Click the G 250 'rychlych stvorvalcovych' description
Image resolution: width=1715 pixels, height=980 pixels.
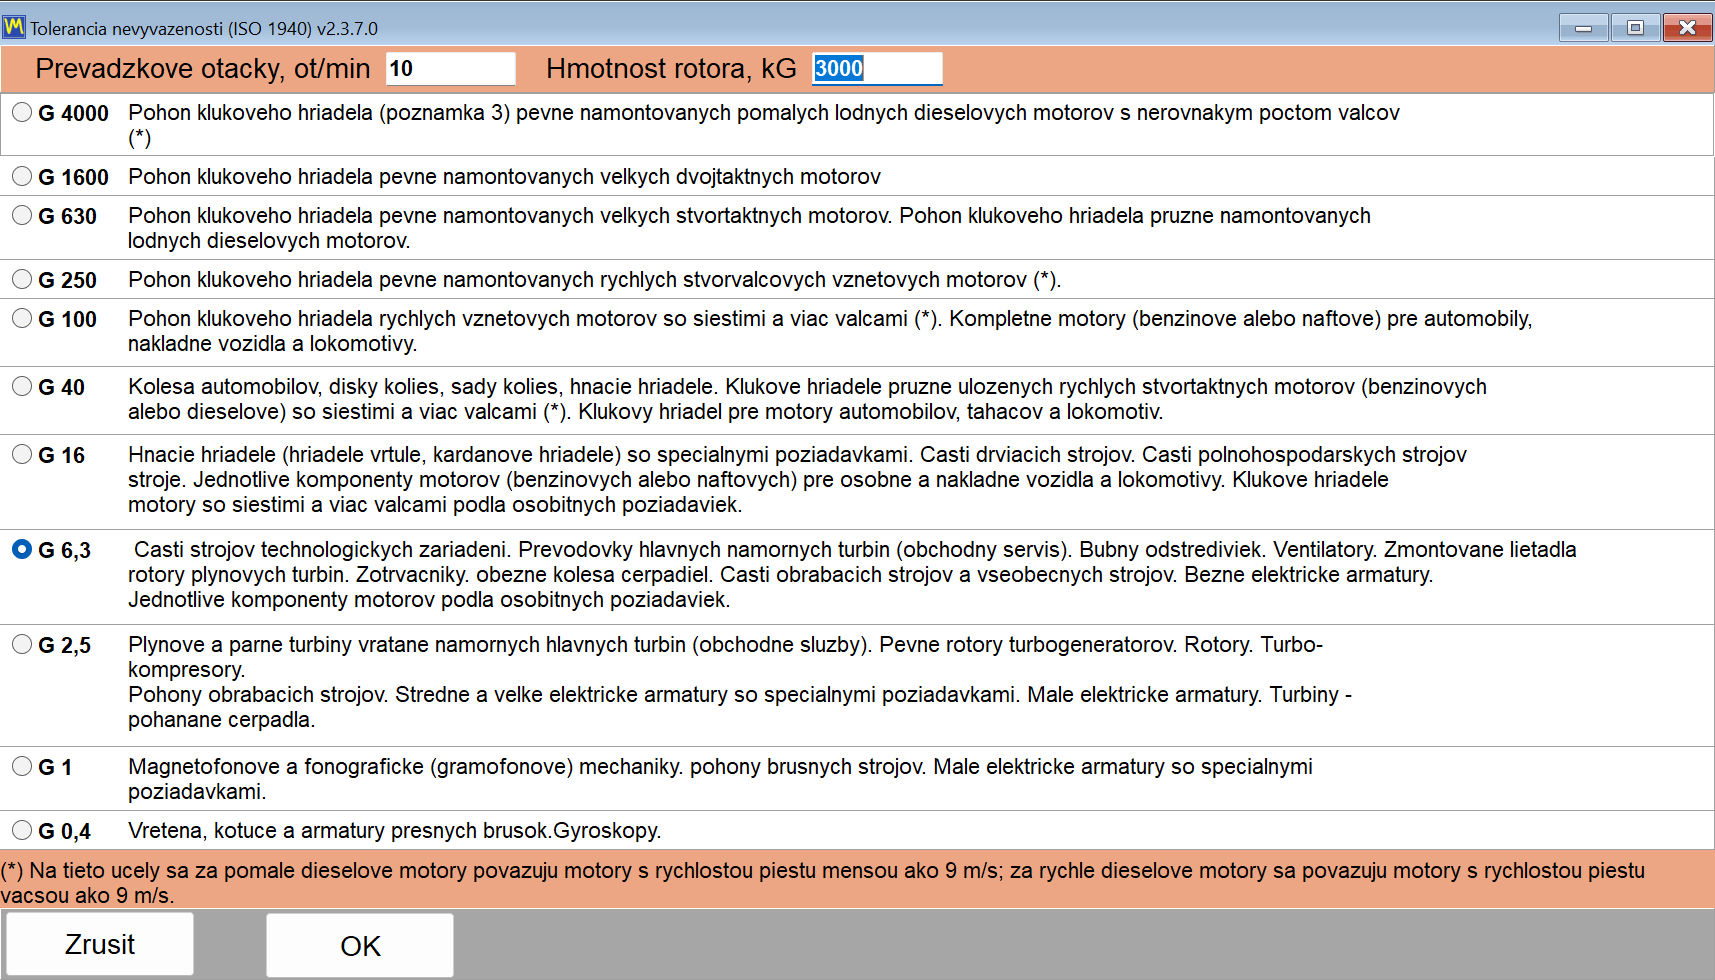click(594, 280)
